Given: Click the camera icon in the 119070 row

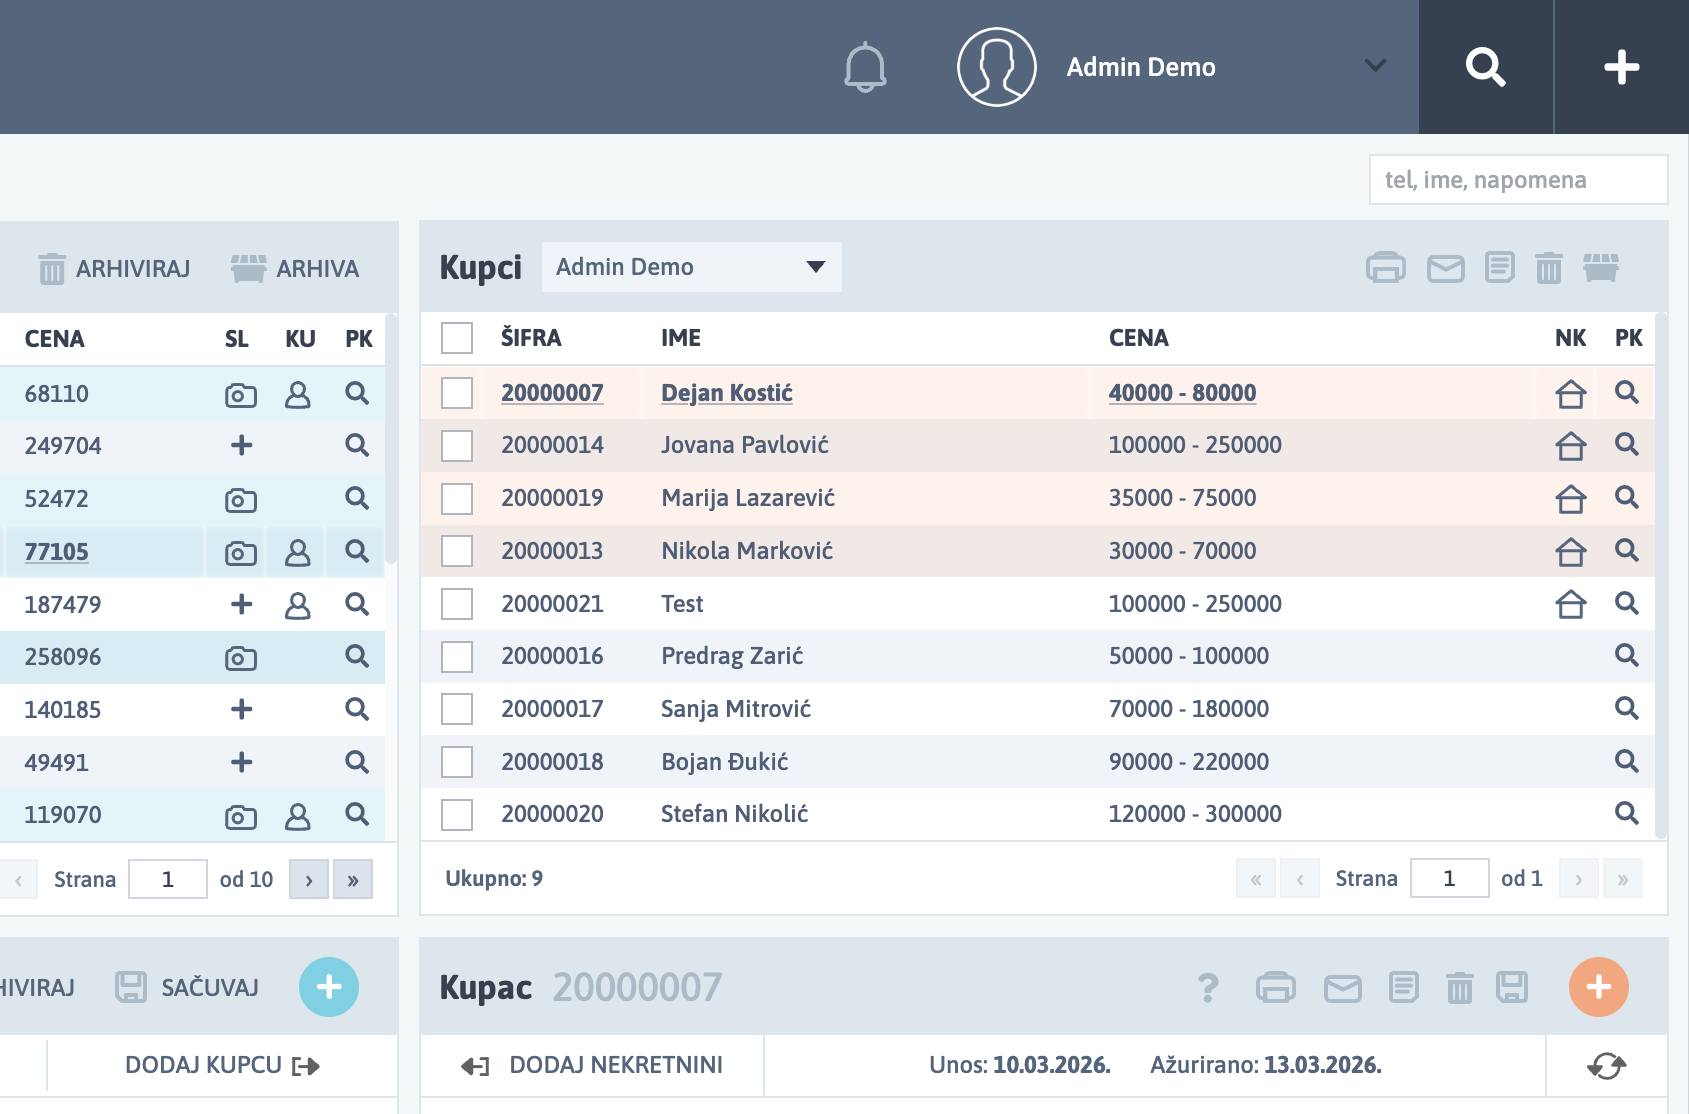Looking at the screenshot, I should (241, 816).
